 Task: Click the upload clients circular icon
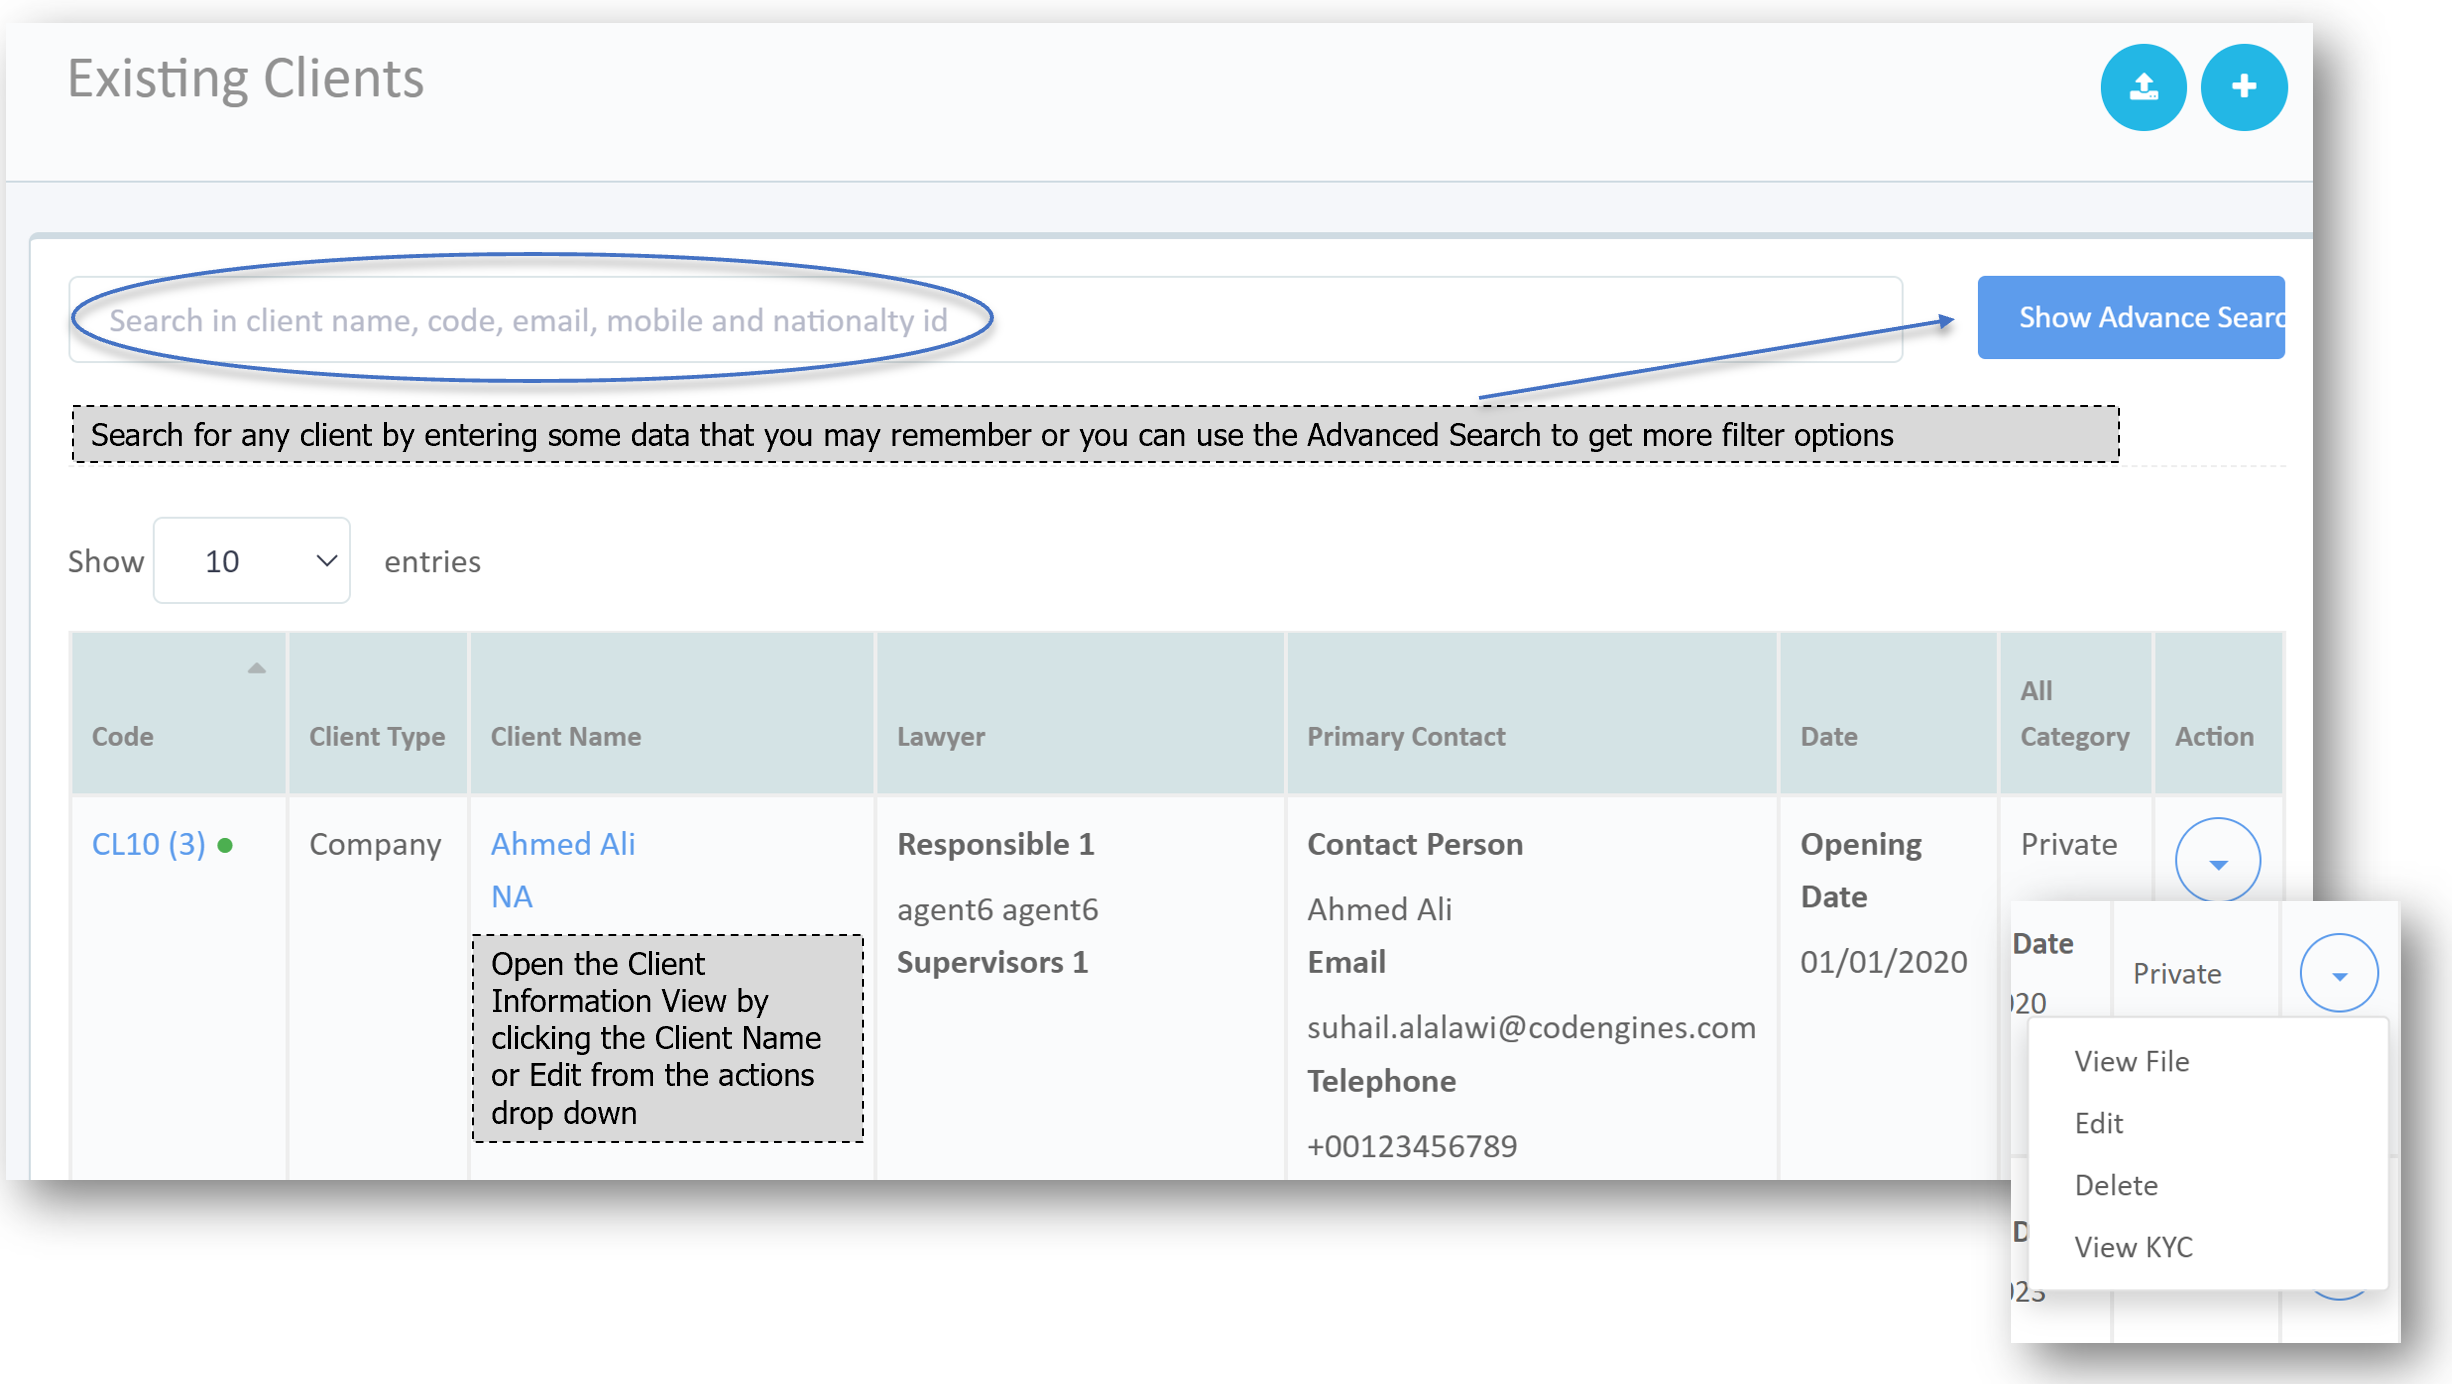coord(2142,87)
